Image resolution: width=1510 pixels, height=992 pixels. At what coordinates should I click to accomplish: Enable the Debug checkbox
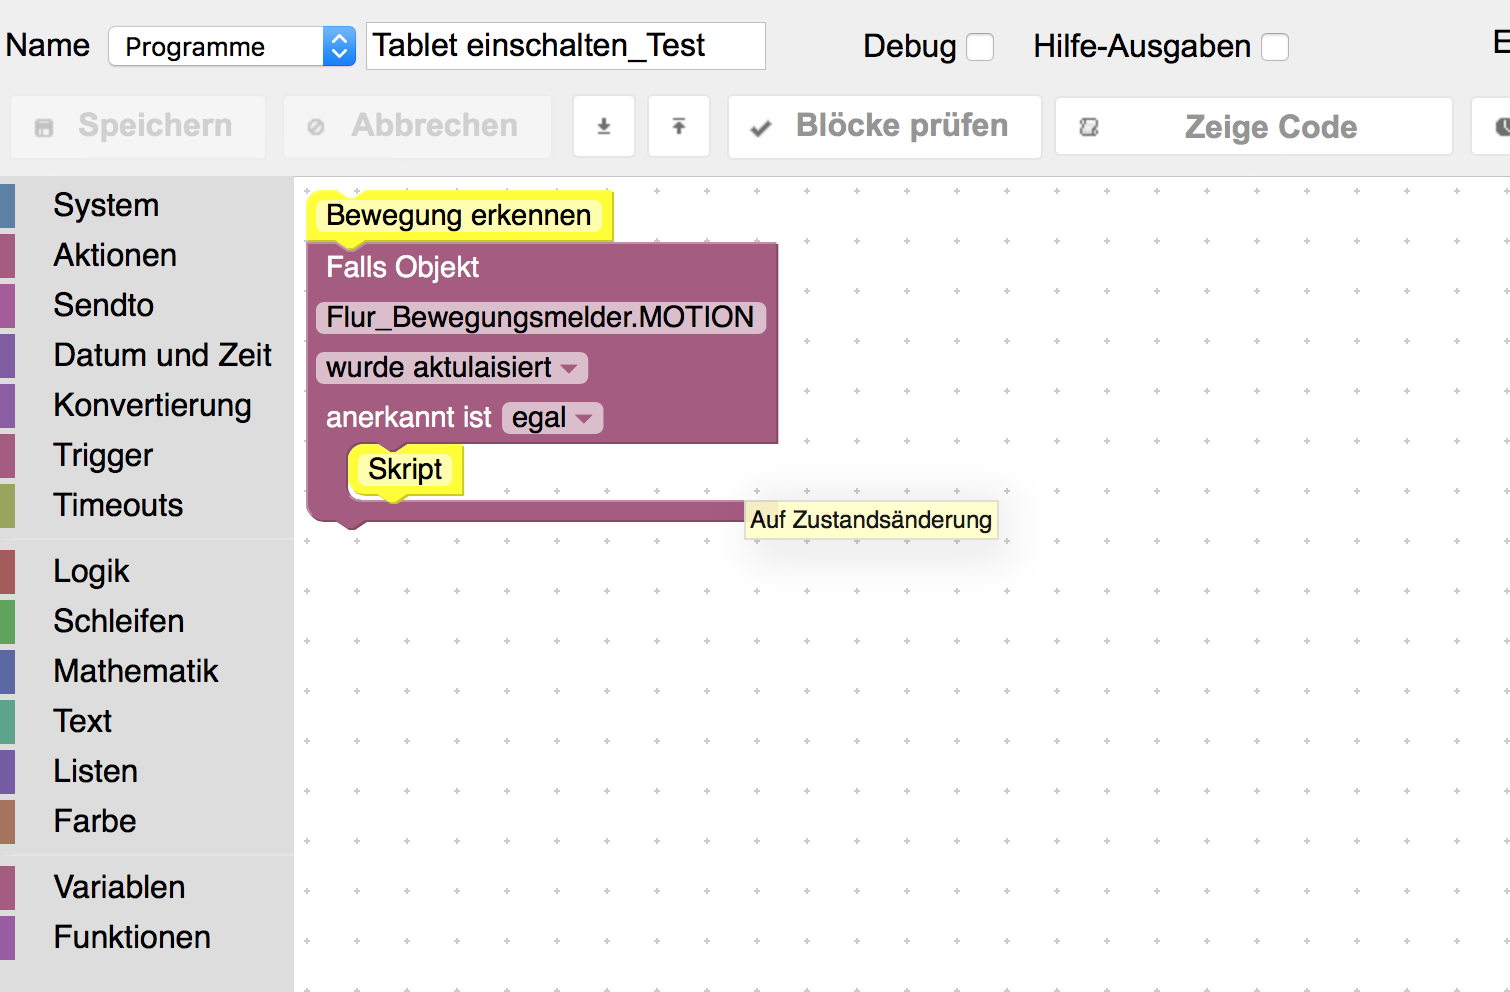pos(980,47)
